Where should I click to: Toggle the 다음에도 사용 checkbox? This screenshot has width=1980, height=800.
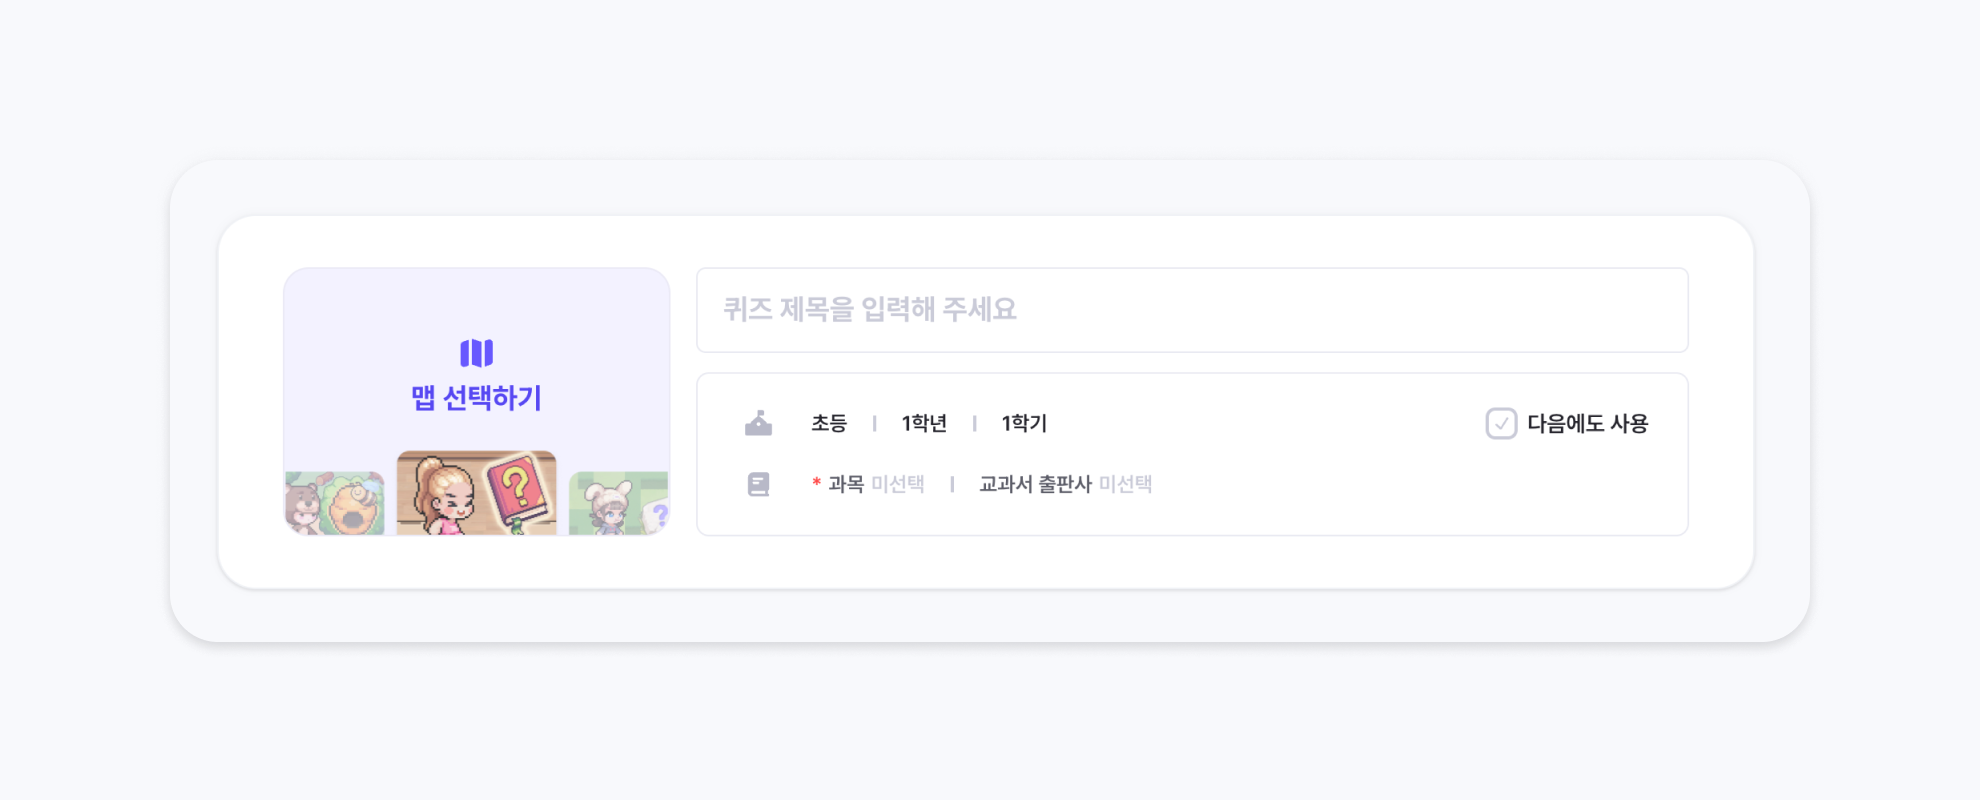1501,424
